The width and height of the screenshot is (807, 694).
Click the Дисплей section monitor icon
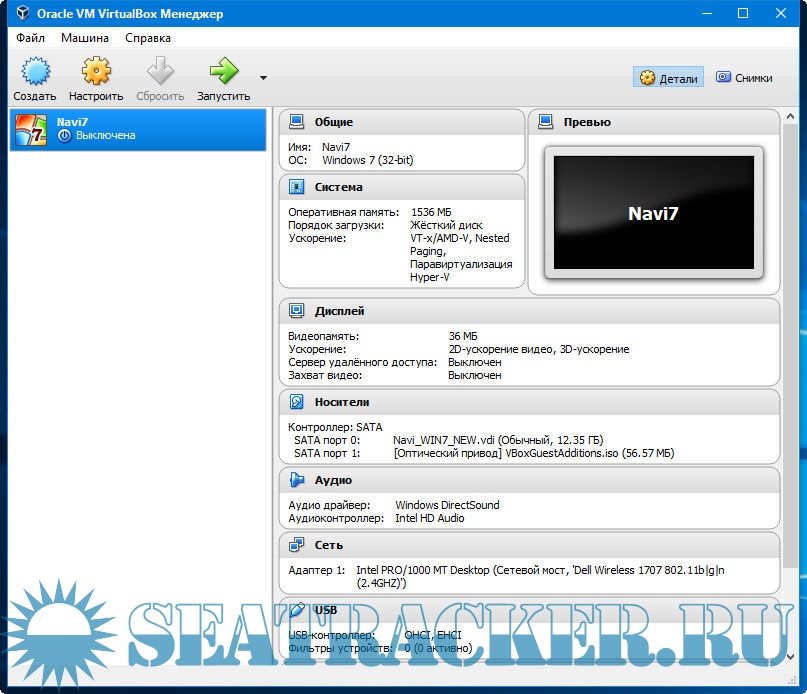[x=296, y=311]
